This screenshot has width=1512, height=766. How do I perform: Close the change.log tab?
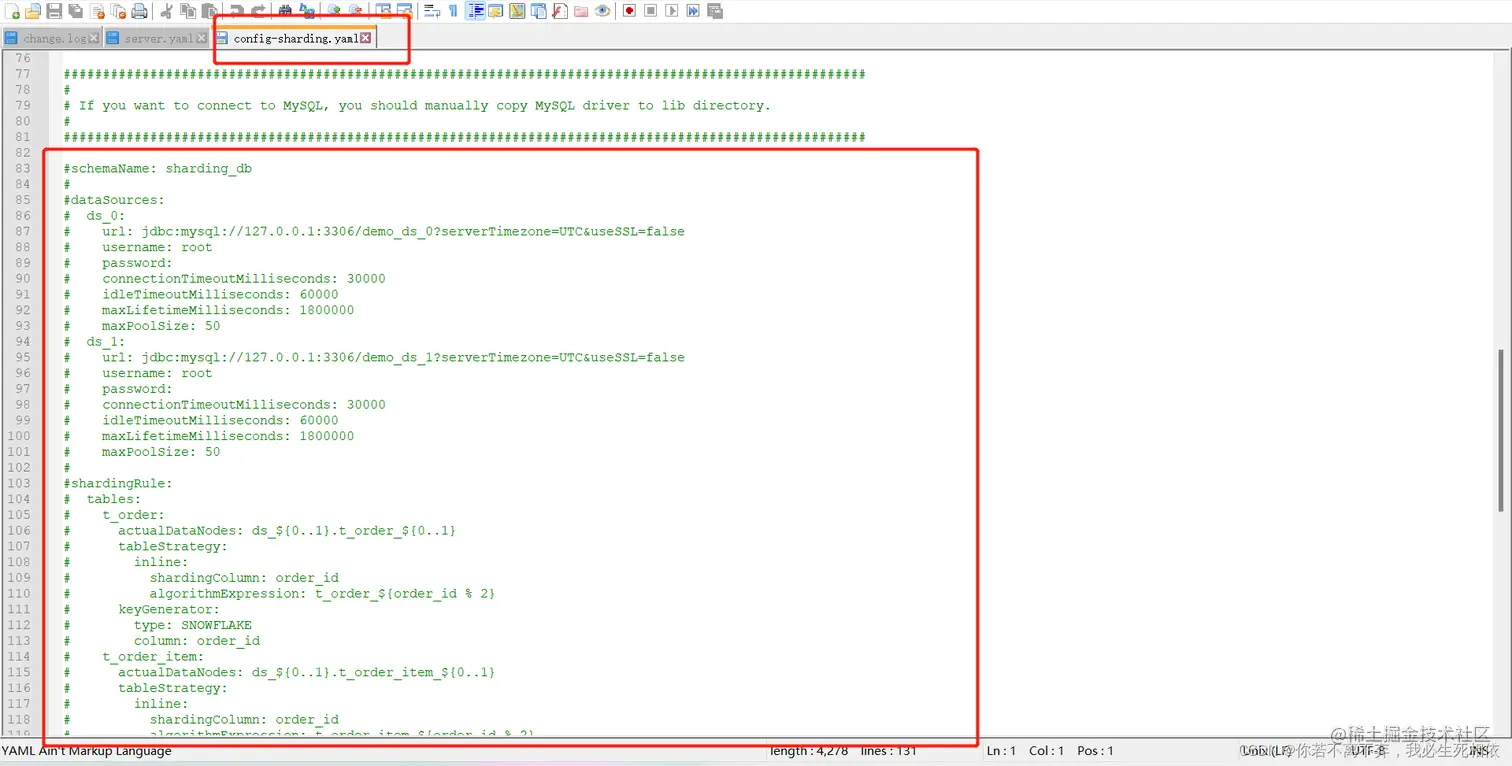tap(94, 38)
